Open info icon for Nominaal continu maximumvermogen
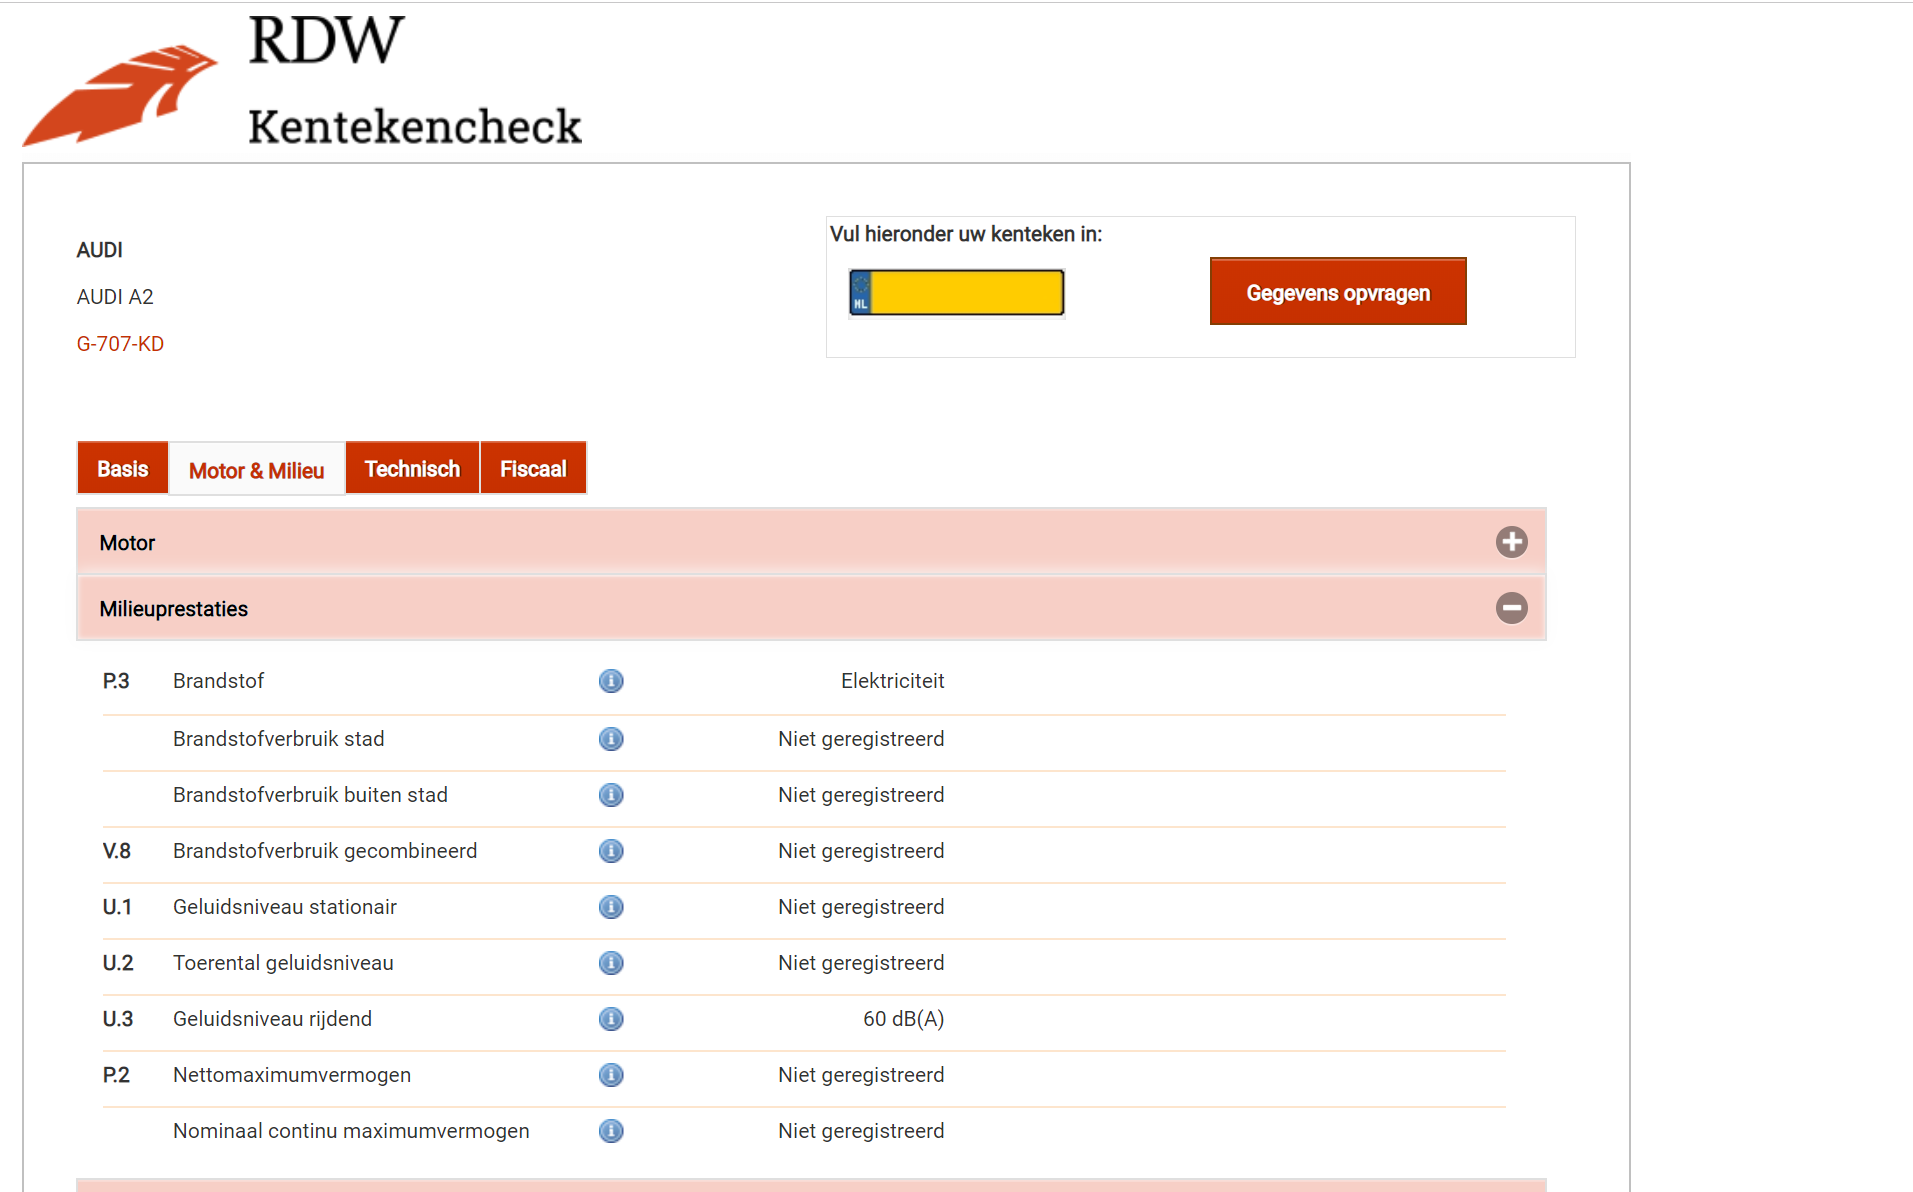Screen dimensions: 1913x1192 pos(611,1131)
